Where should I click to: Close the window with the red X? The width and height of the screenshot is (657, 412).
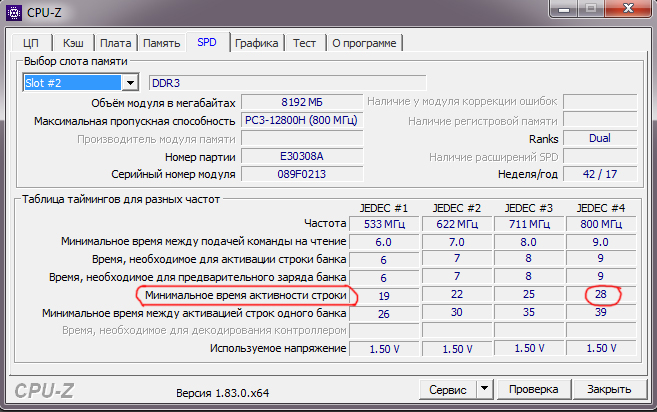pos(629,8)
